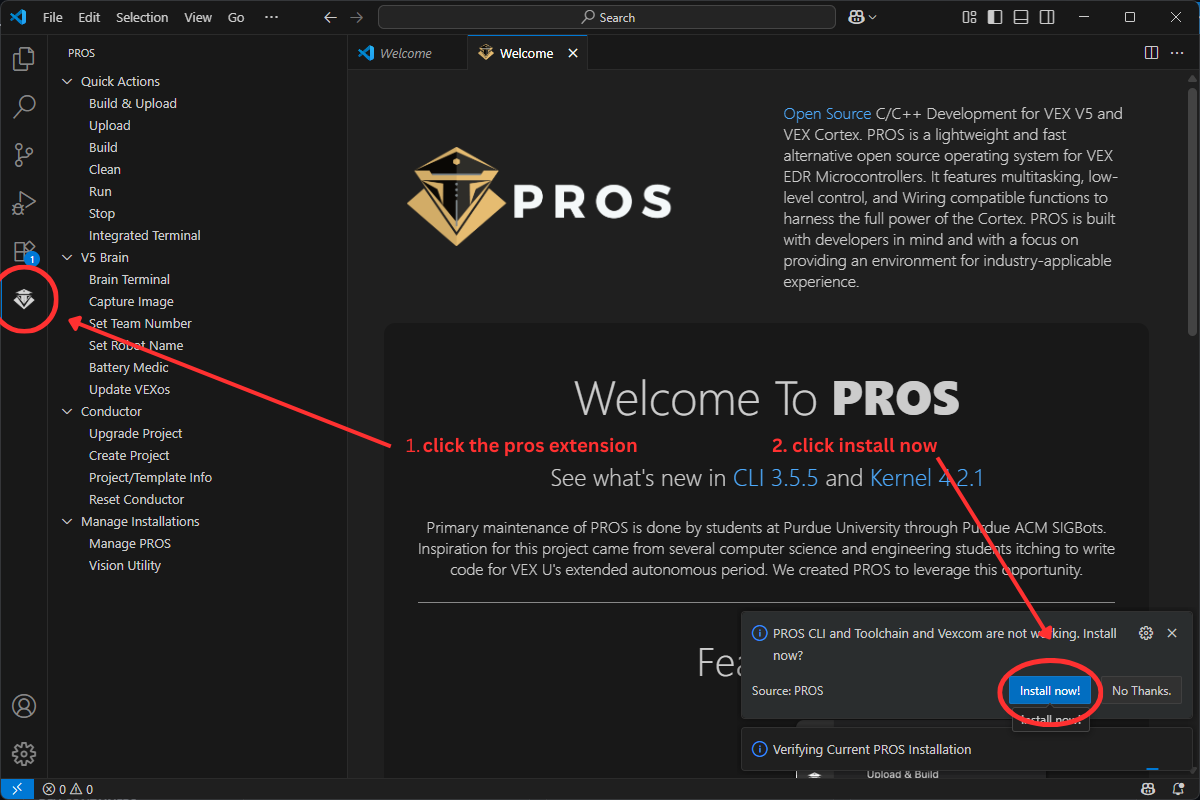Screen dimensions: 1200x800
Task: Collapse the V5 Brain section
Action: [68, 258]
